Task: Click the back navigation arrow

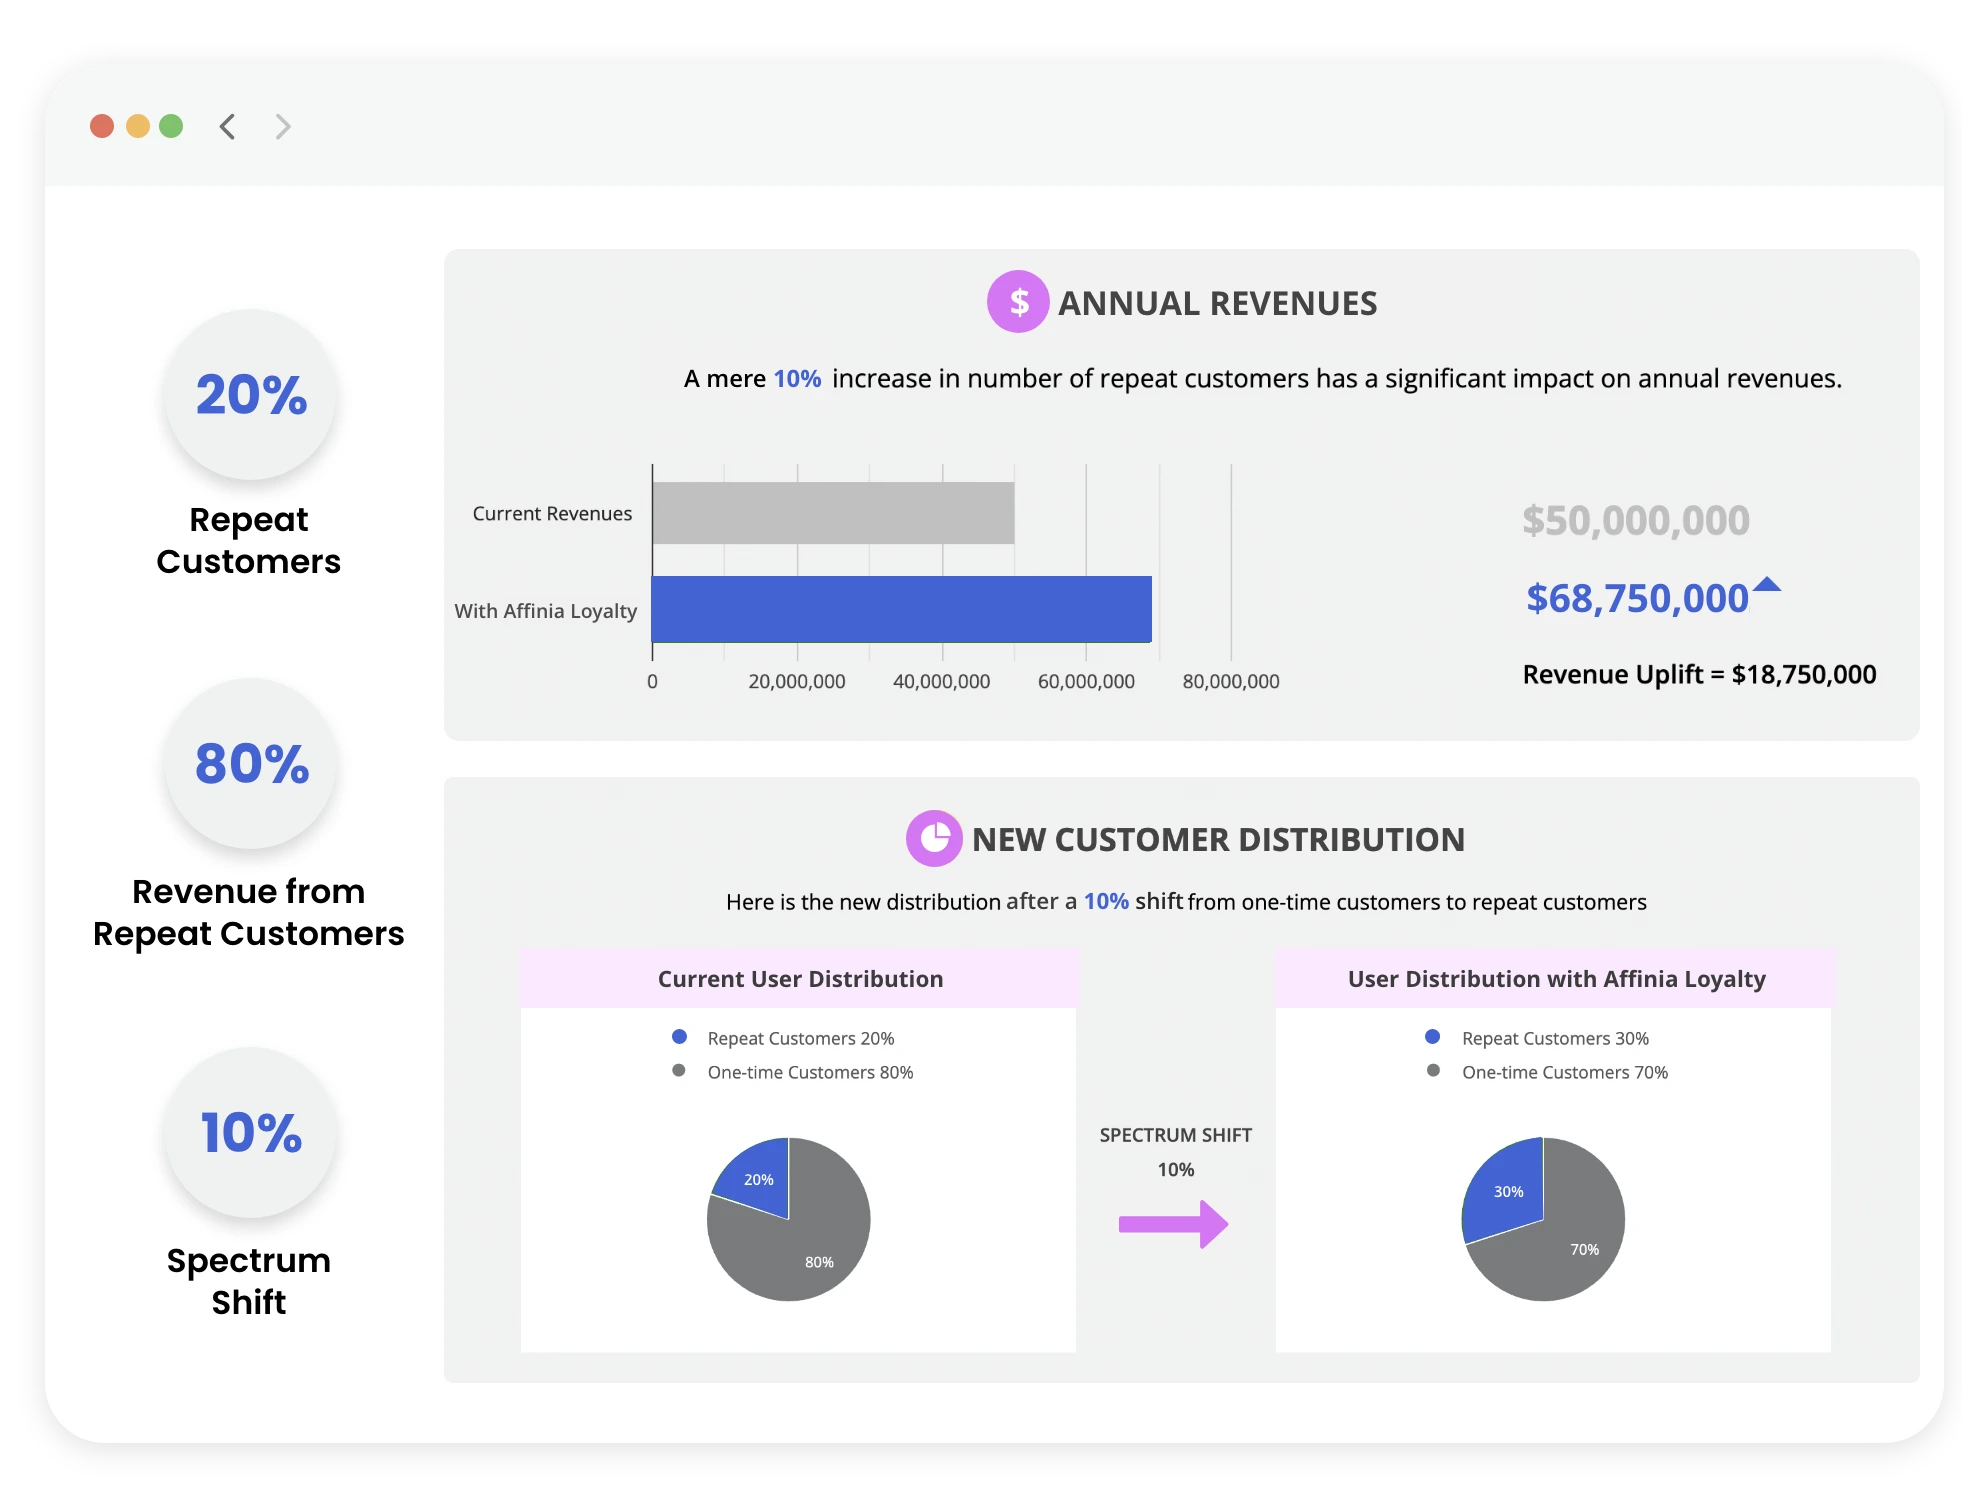Action: point(227,126)
